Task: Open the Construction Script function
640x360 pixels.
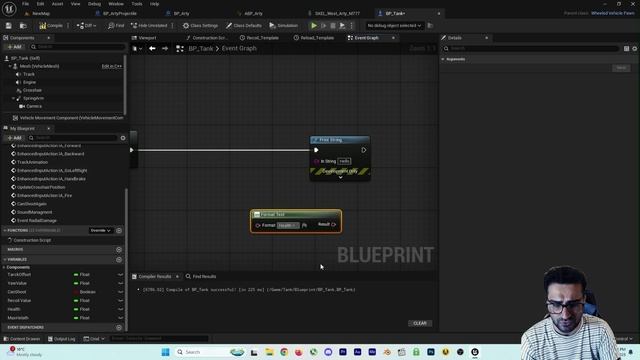Action: click(32, 240)
